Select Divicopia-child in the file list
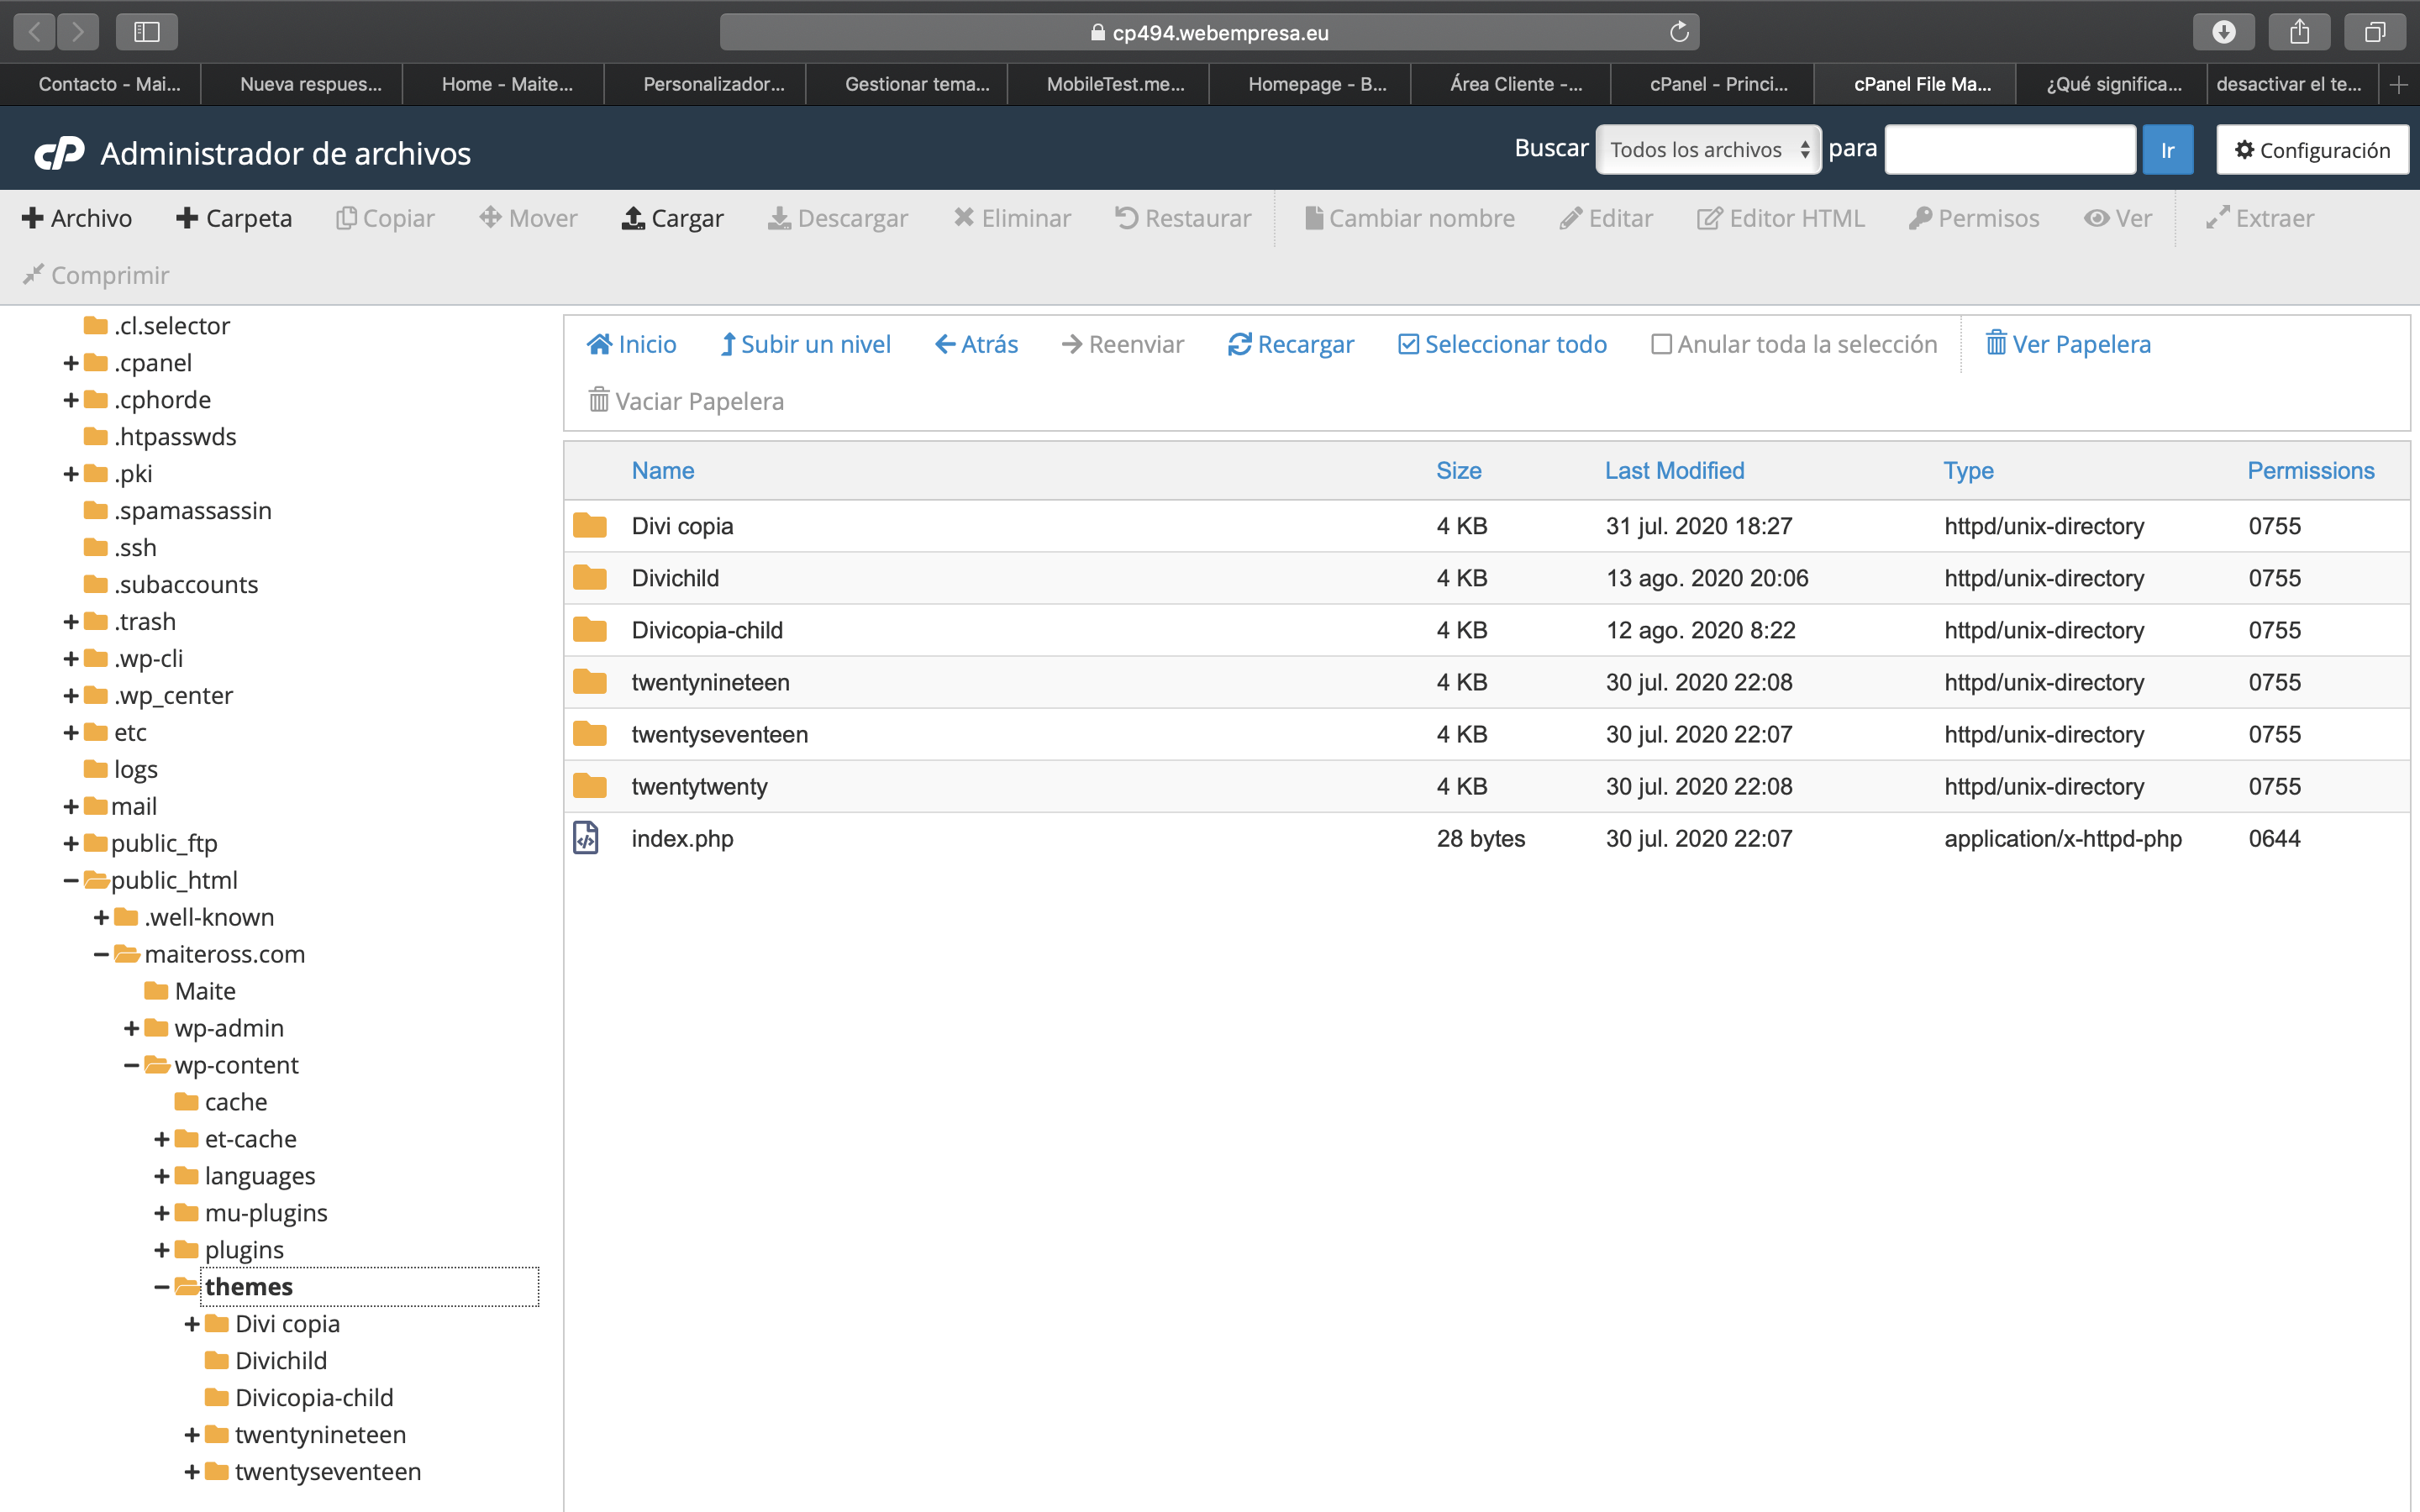 coord(1486,630)
